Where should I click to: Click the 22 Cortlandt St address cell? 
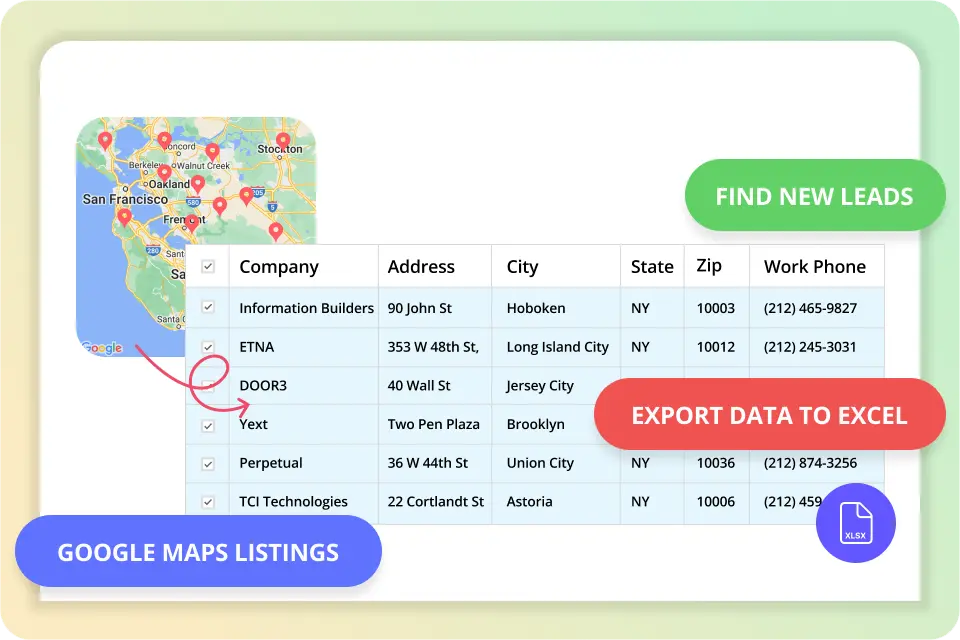click(x=435, y=502)
